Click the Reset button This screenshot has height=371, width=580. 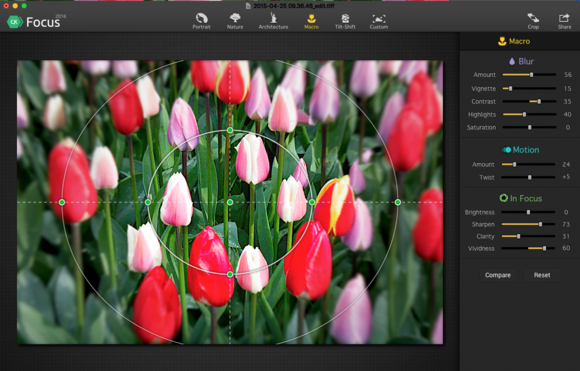tap(542, 275)
